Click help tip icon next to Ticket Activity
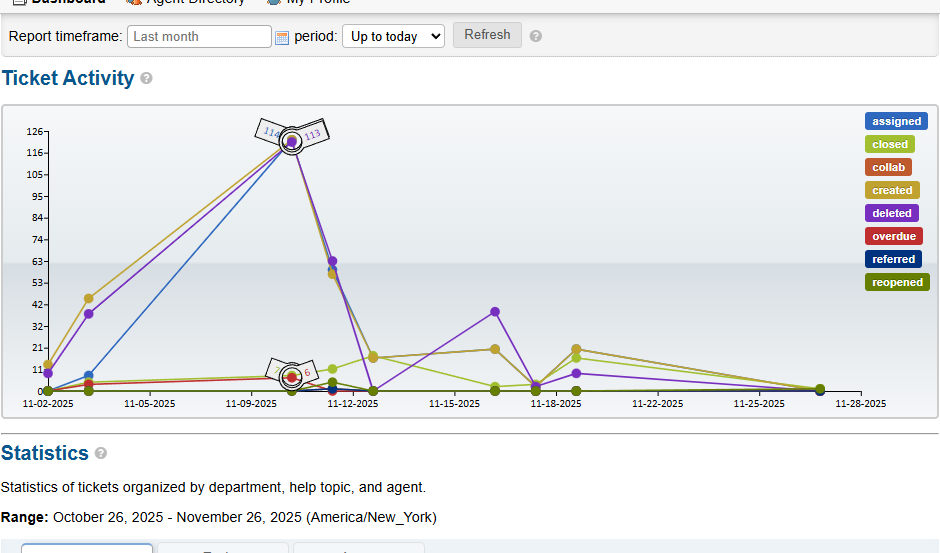Viewport: 940px width, 553px height. point(147,78)
